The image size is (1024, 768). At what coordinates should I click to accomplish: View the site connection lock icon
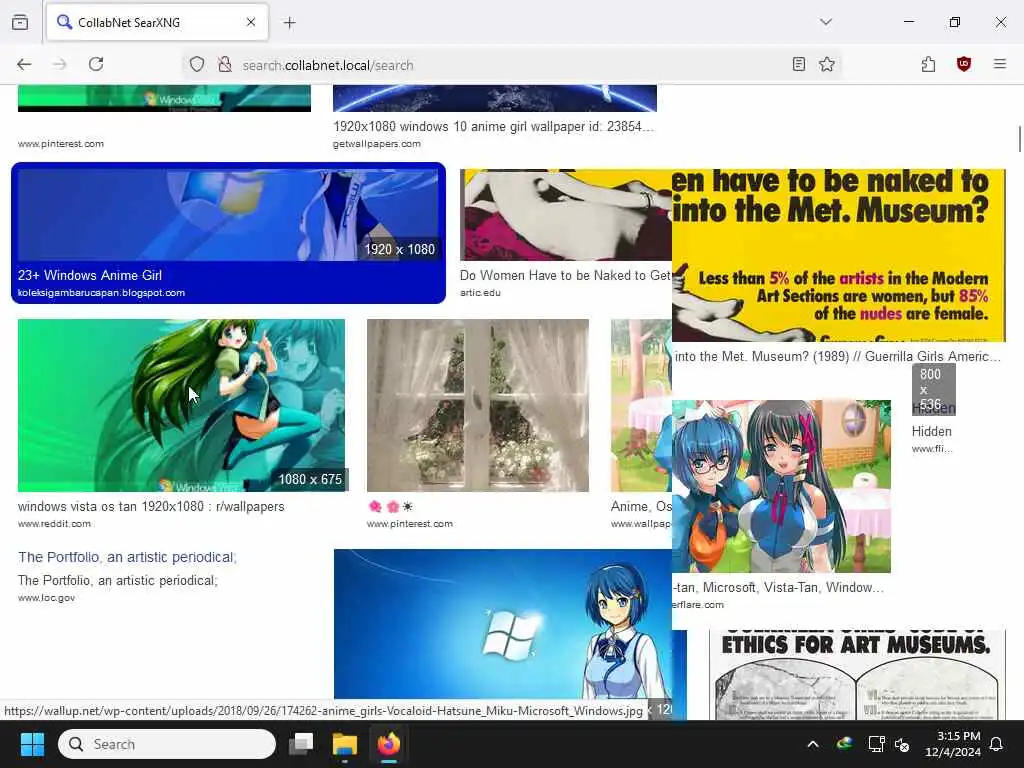pyautogui.click(x=225, y=64)
